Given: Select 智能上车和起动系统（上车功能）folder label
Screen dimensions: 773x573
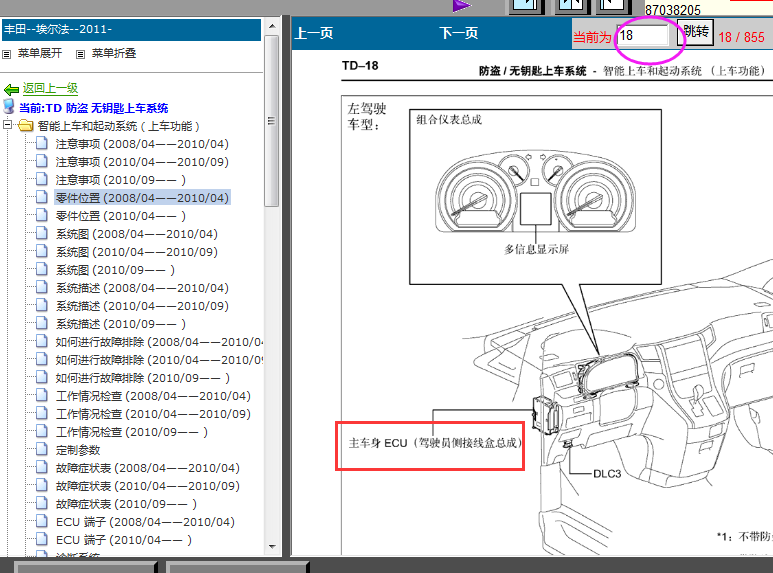Looking at the screenshot, I should pyautogui.click(x=118, y=126).
